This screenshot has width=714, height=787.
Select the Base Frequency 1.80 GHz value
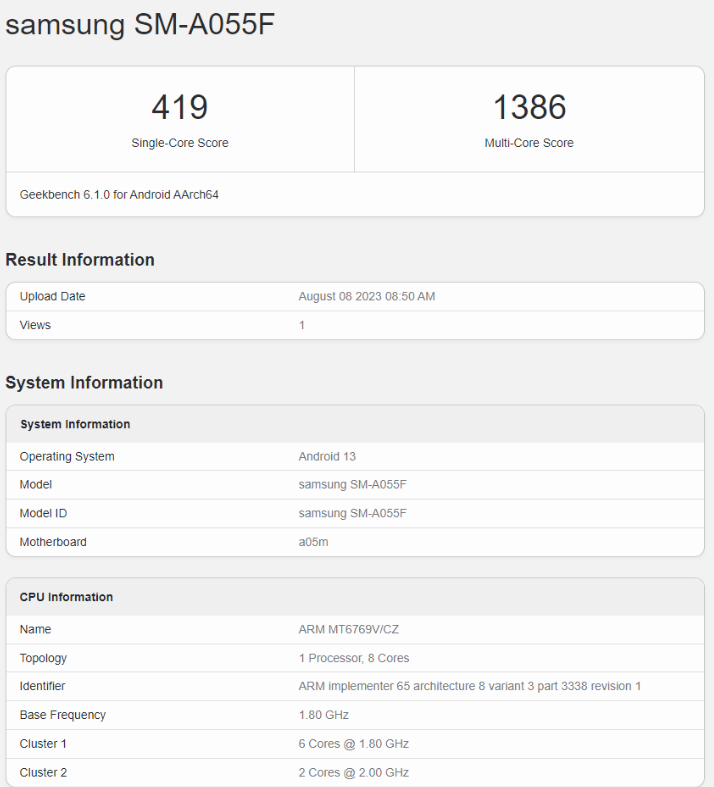click(x=324, y=715)
